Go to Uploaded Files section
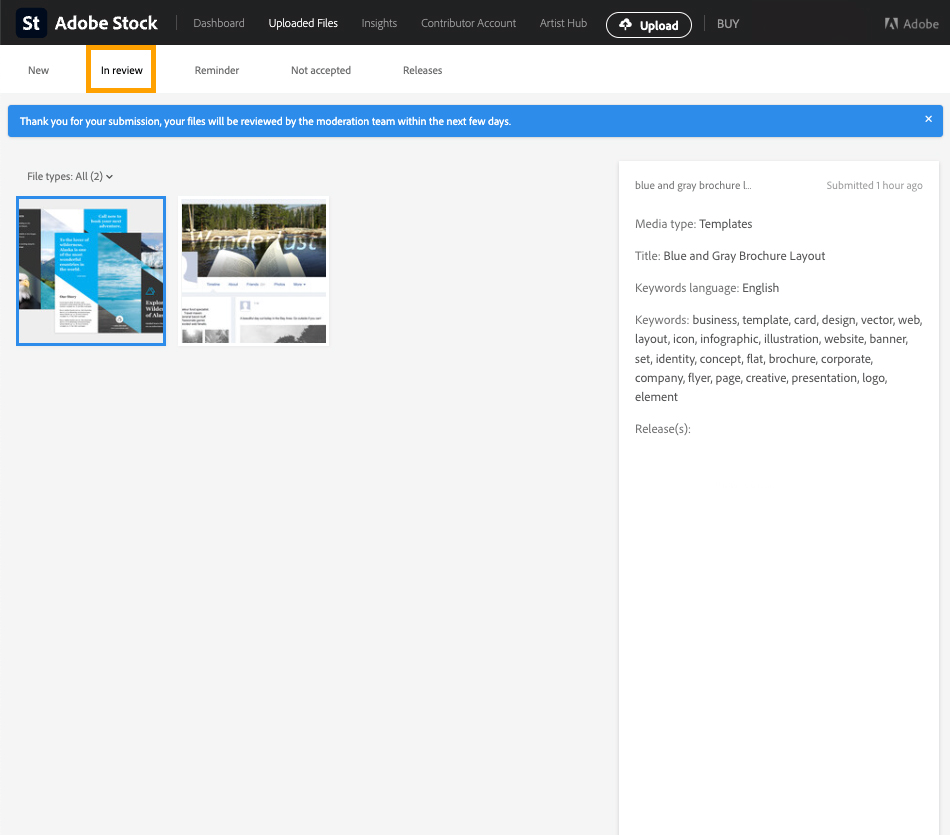Screen dimensions: 950x835 [x=303, y=23]
